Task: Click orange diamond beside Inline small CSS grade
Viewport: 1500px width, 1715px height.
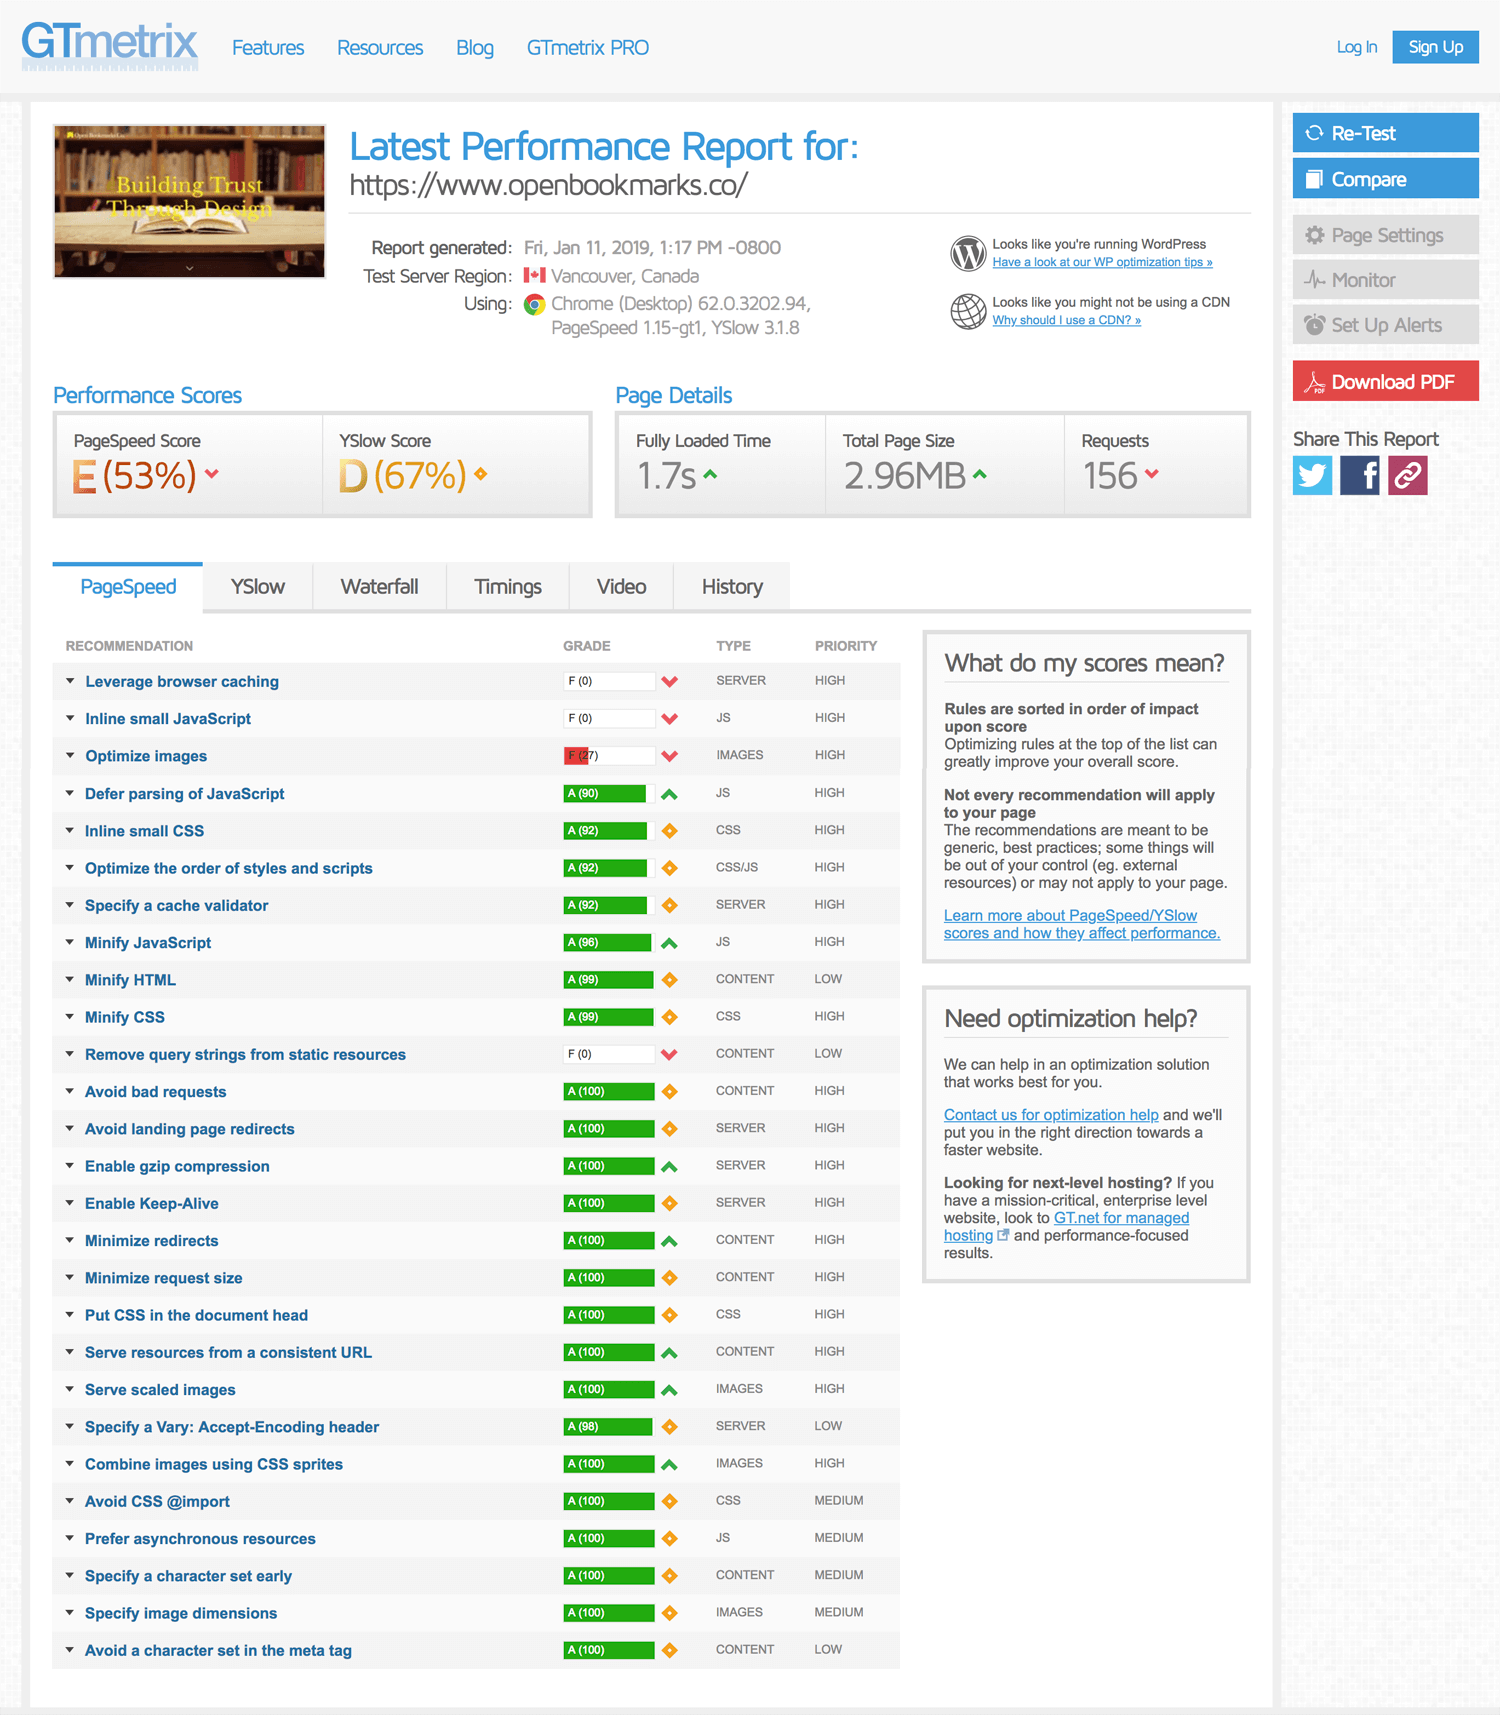Action: [x=670, y=831]
